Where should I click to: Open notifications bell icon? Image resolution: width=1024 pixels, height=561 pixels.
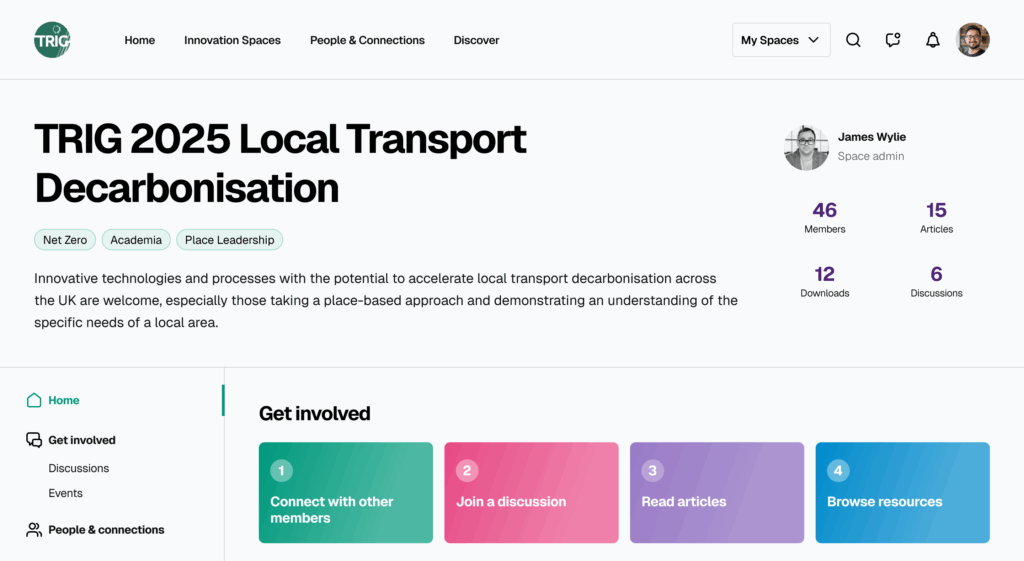tap(933, 40)
